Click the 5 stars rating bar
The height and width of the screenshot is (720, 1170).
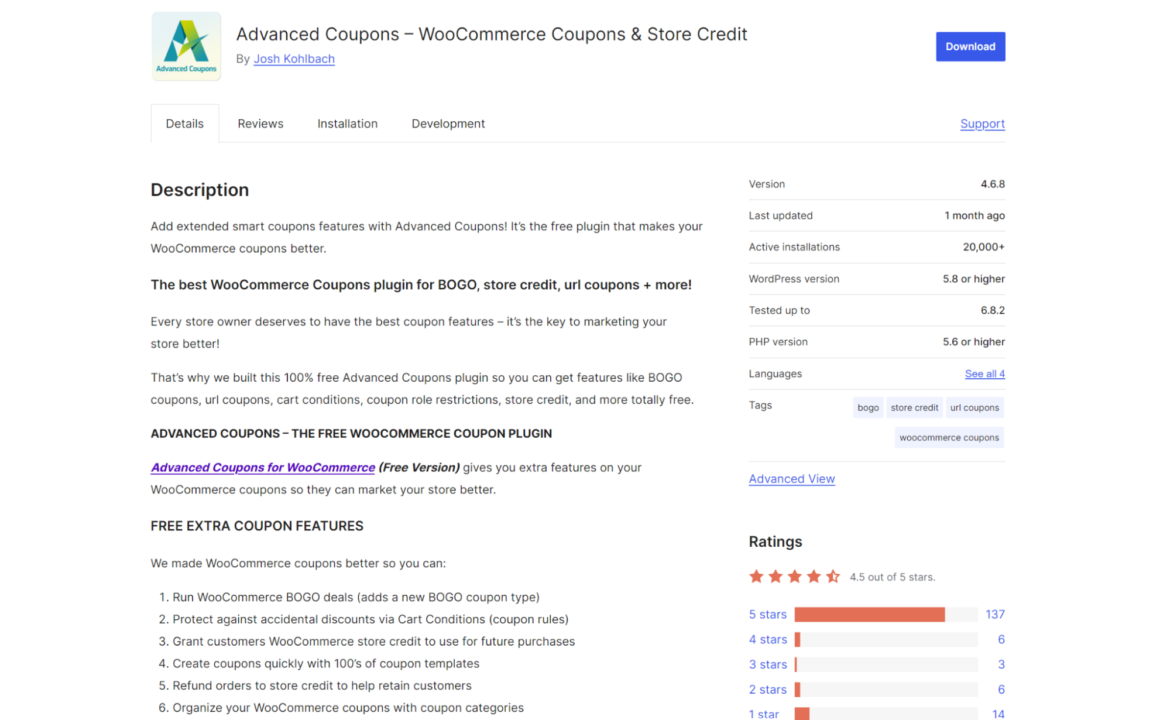(885, 614)
